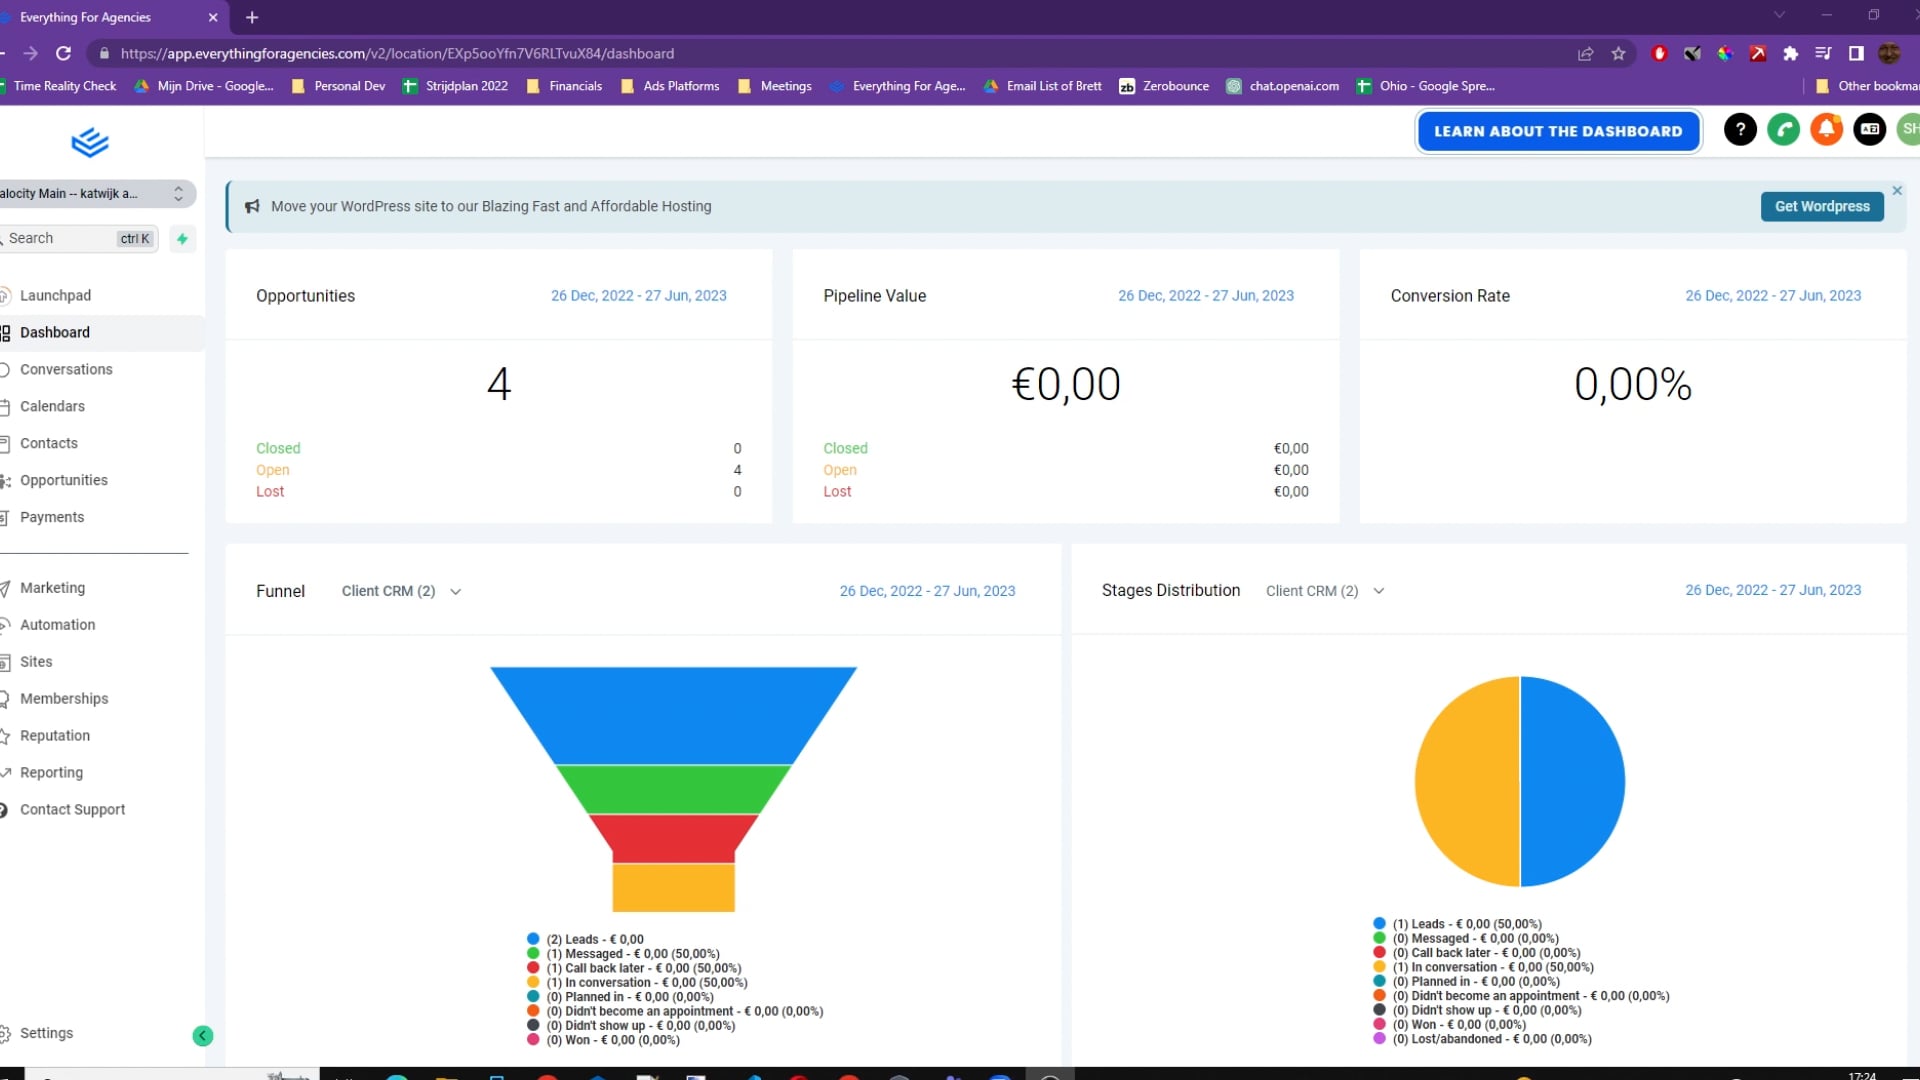Open the black card icon in header
Image resolution: width=1920 pixels, height=1080 pixels.
click(x=1869, y=129)
